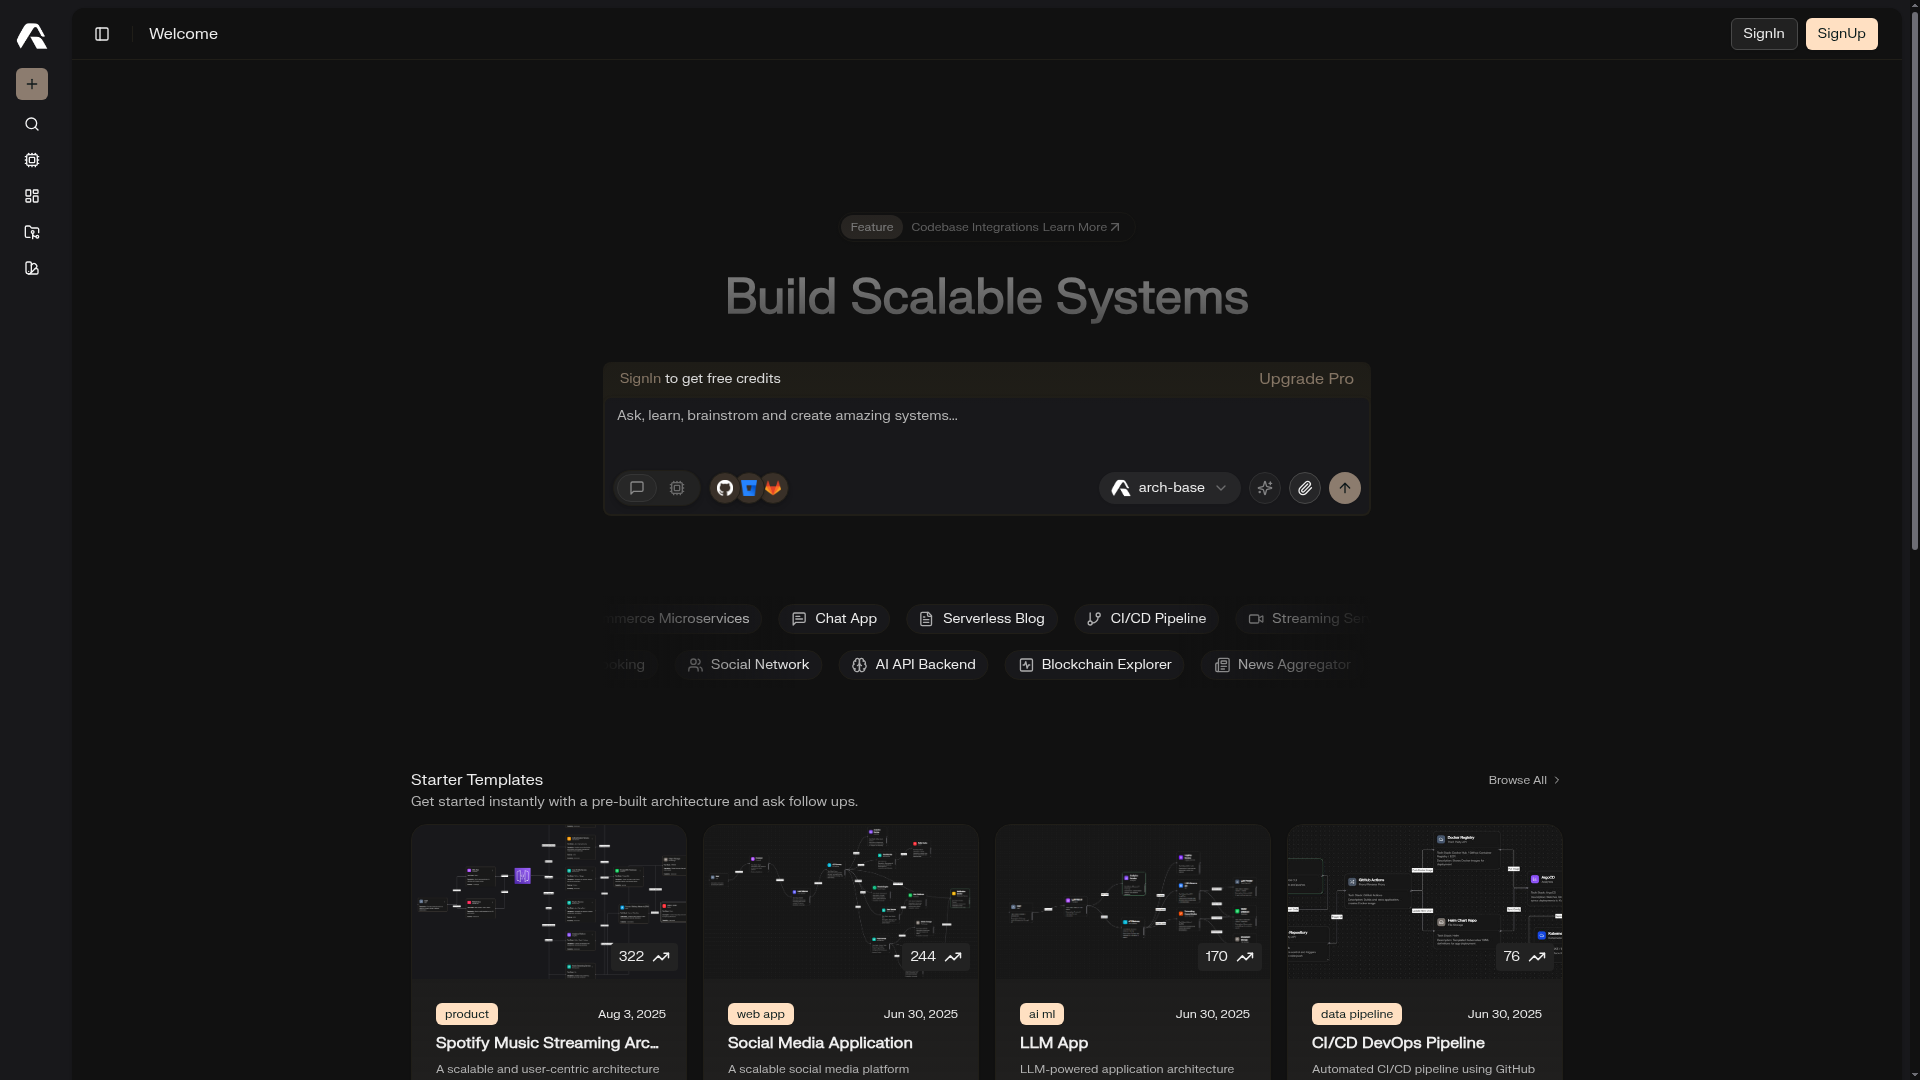This screenshot has width=1920, height=1080.
Task: Click the GitLab integration icon
Action: click(773, 488)
